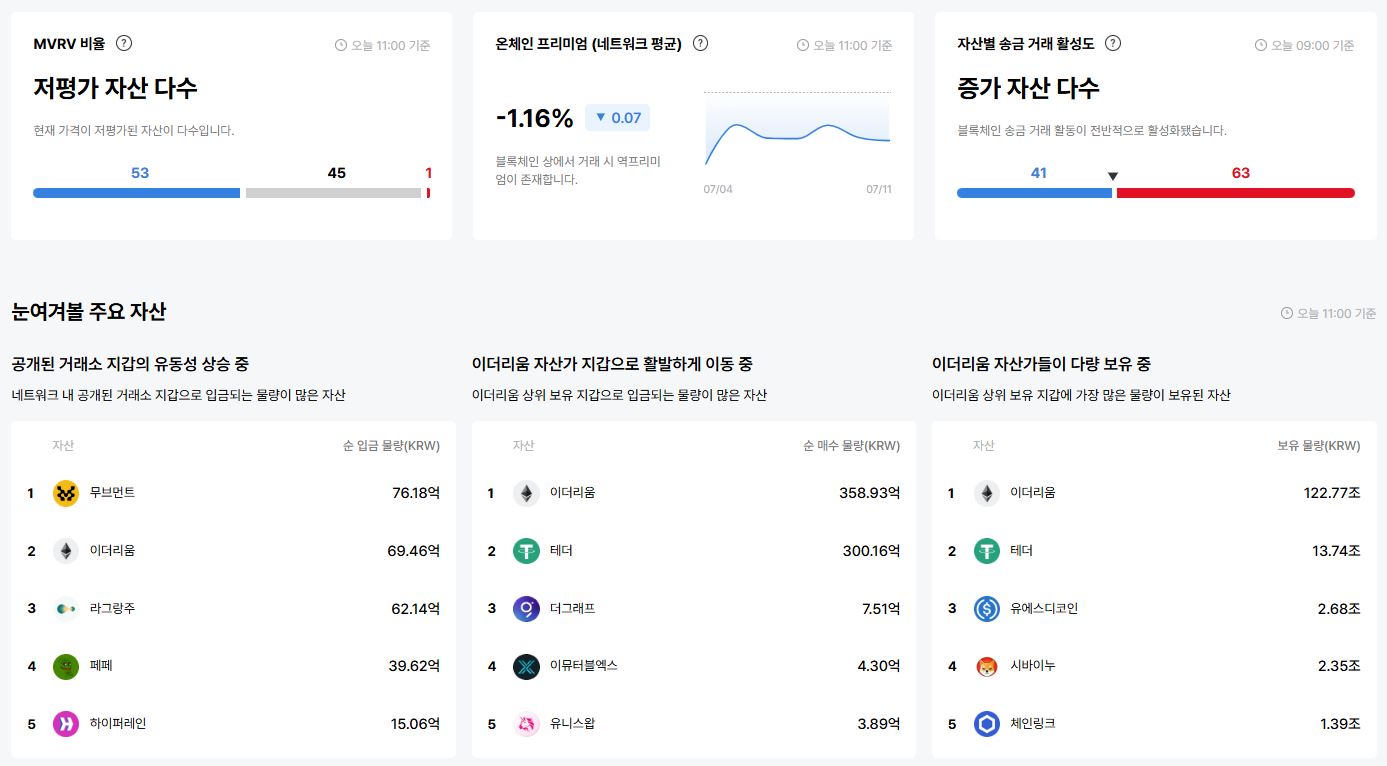The image size is (1387, 766).
Task: Click the 유에스디코인 coin icon
Action: (x=987, y=608)
